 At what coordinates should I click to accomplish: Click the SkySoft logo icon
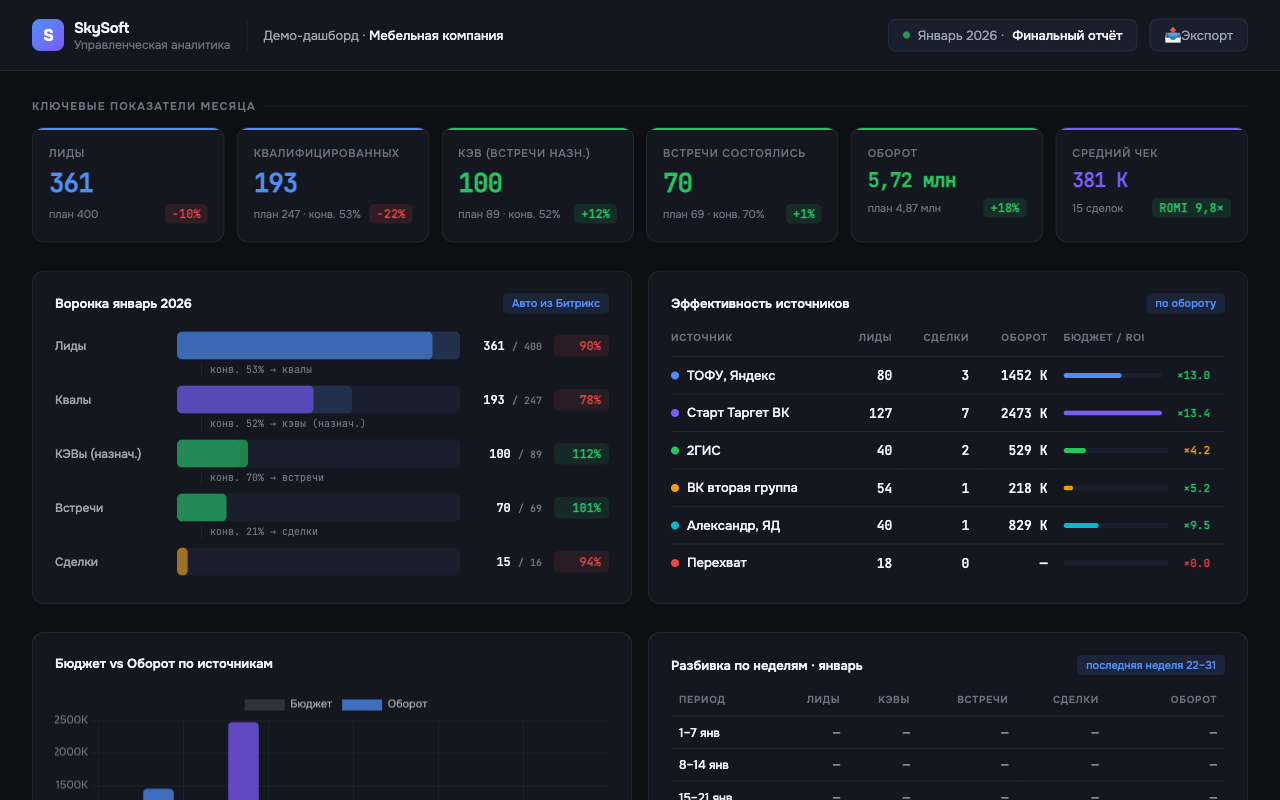pyautogui.click(x=47, y=35)
